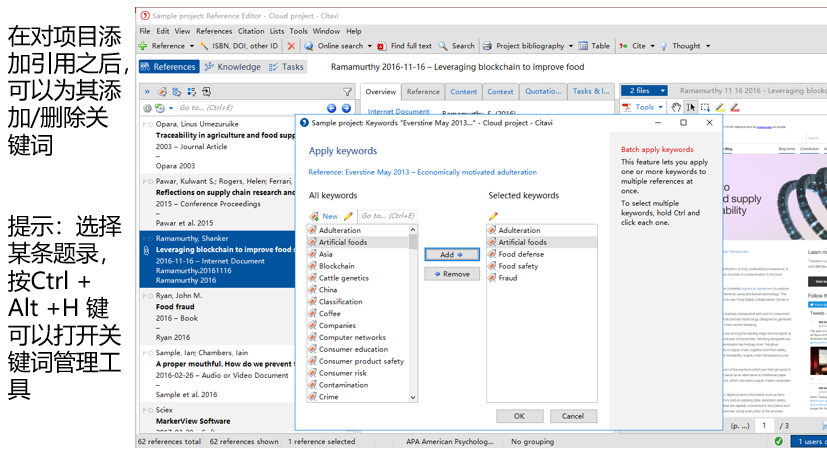827x452 pixels.
Task: Open the Thought dropdown arrow
Action: pos(708,46)
